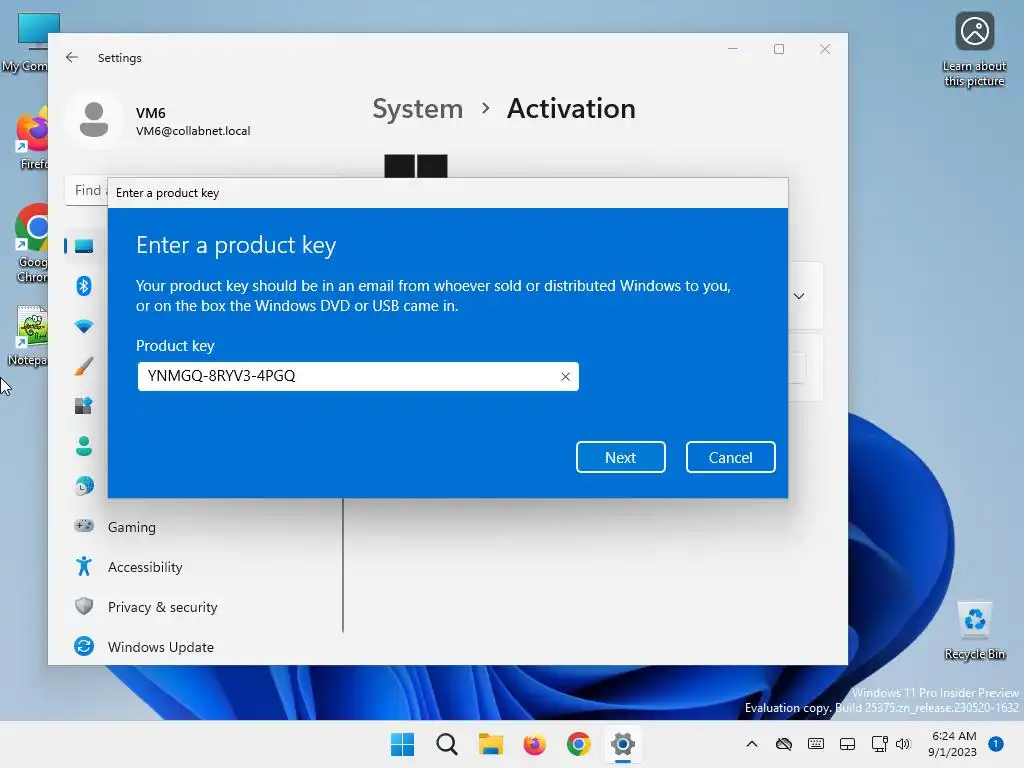Go back using the Settings back arrow
This screenshot has height=768, width=1024.
click(x=72, y=57)
